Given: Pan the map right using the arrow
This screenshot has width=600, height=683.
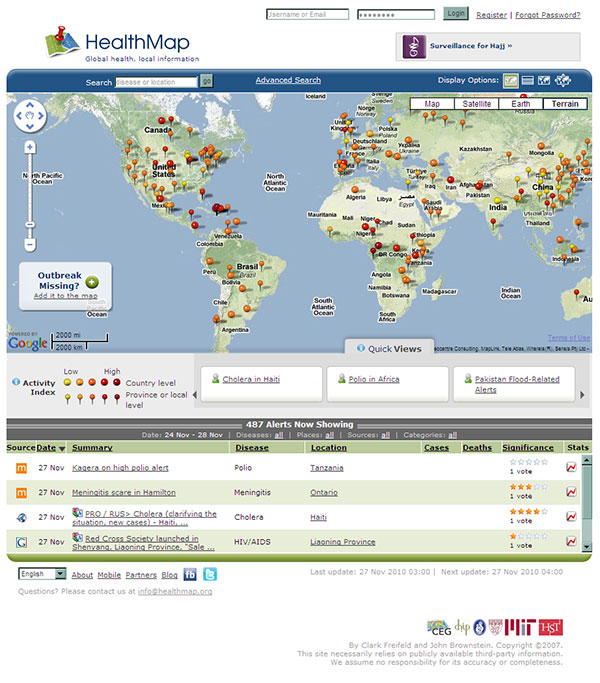Looking at the screenshot, I should coord(41,116).
